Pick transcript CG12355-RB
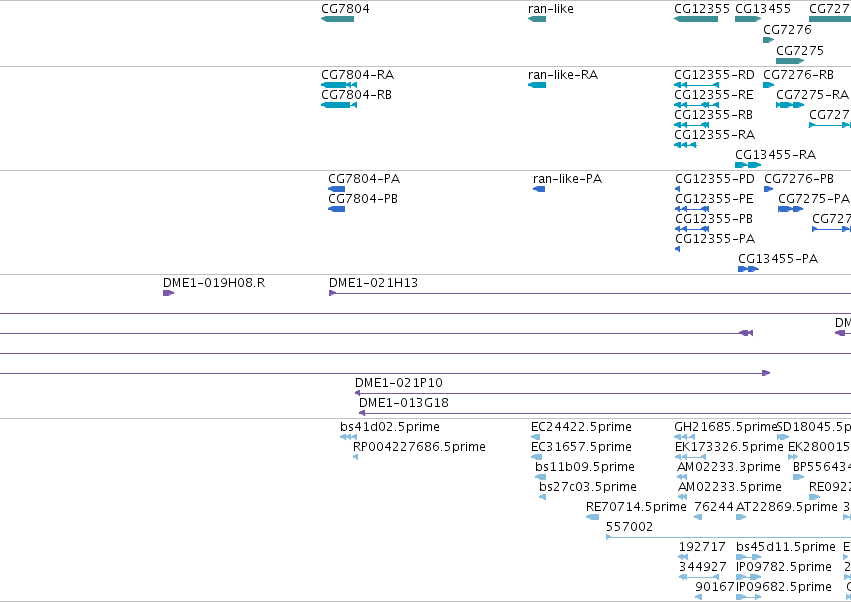This screenshot has width=851, height=602. point(713,115)
